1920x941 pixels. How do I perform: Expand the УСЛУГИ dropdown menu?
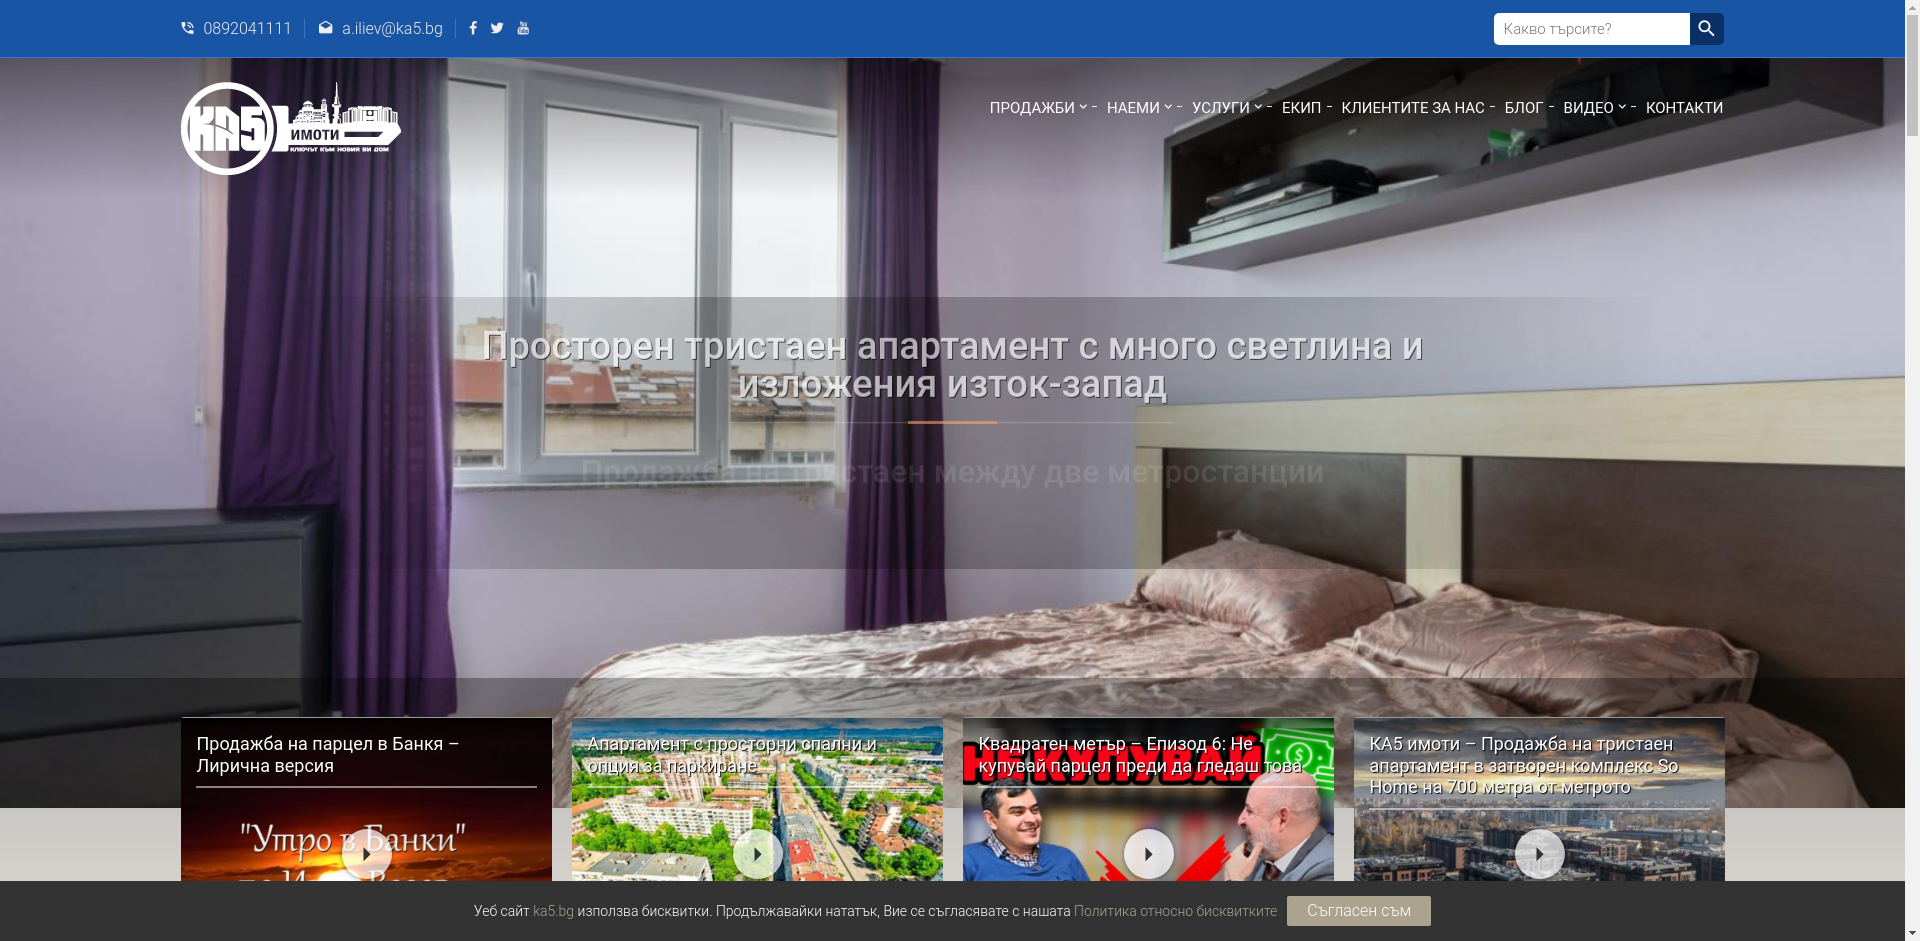point(1225,108)
